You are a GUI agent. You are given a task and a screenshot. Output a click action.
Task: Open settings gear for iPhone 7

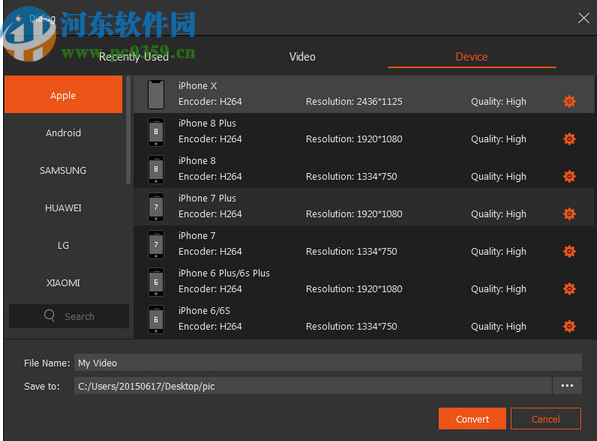569,251
